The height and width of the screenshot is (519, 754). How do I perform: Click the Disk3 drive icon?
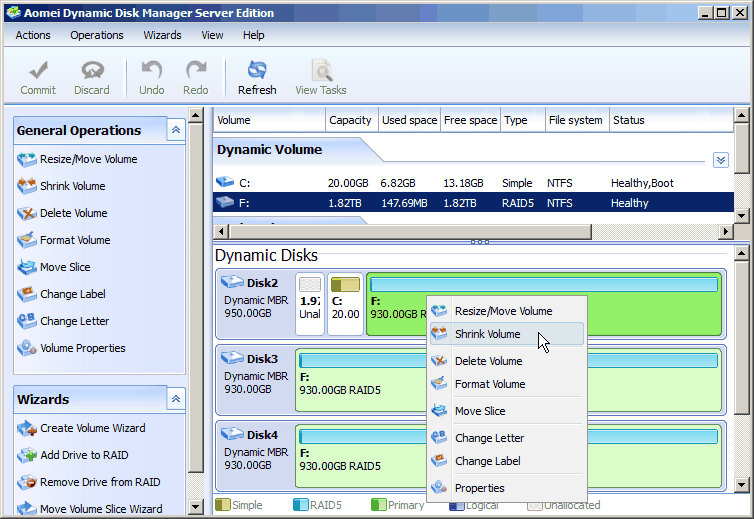pos(232,358)
